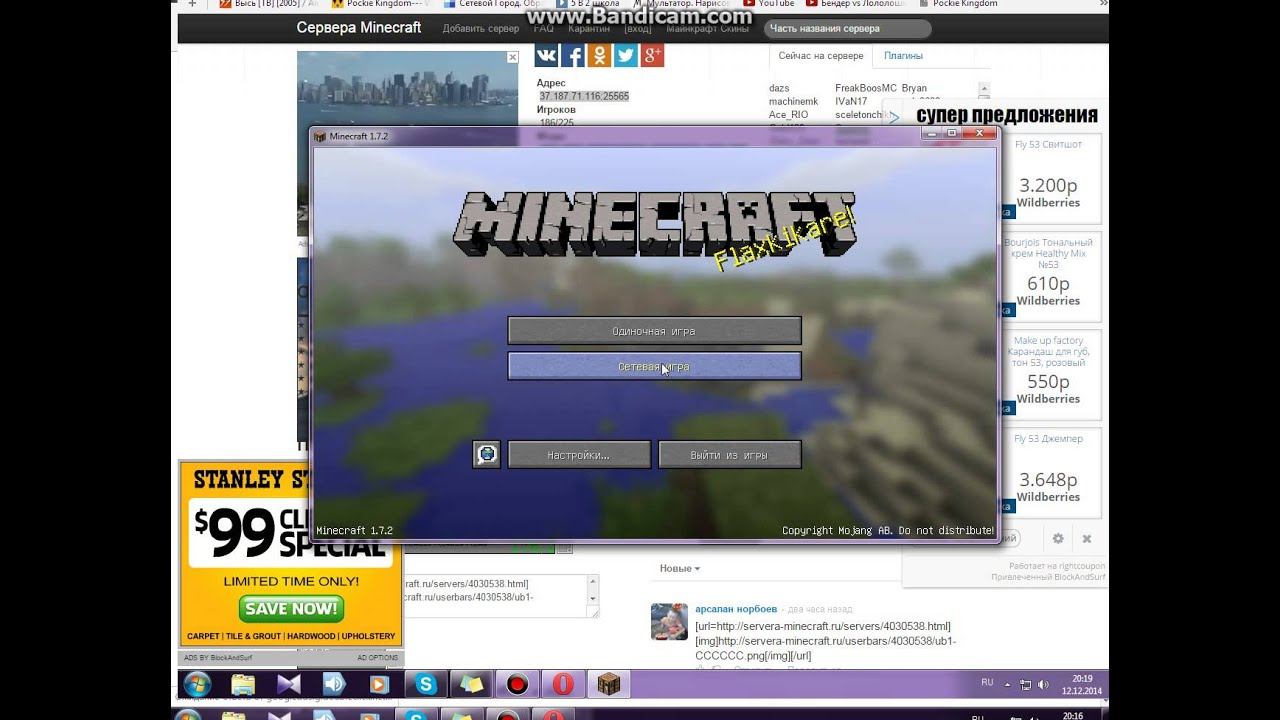
Task: Click player name machinemk
Action: coord(793,101)
